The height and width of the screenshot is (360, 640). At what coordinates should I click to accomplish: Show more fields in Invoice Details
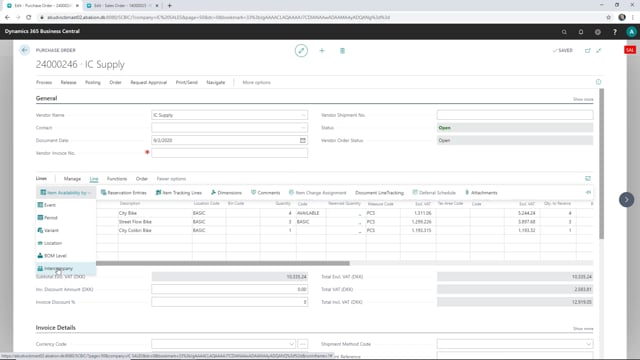583,329
